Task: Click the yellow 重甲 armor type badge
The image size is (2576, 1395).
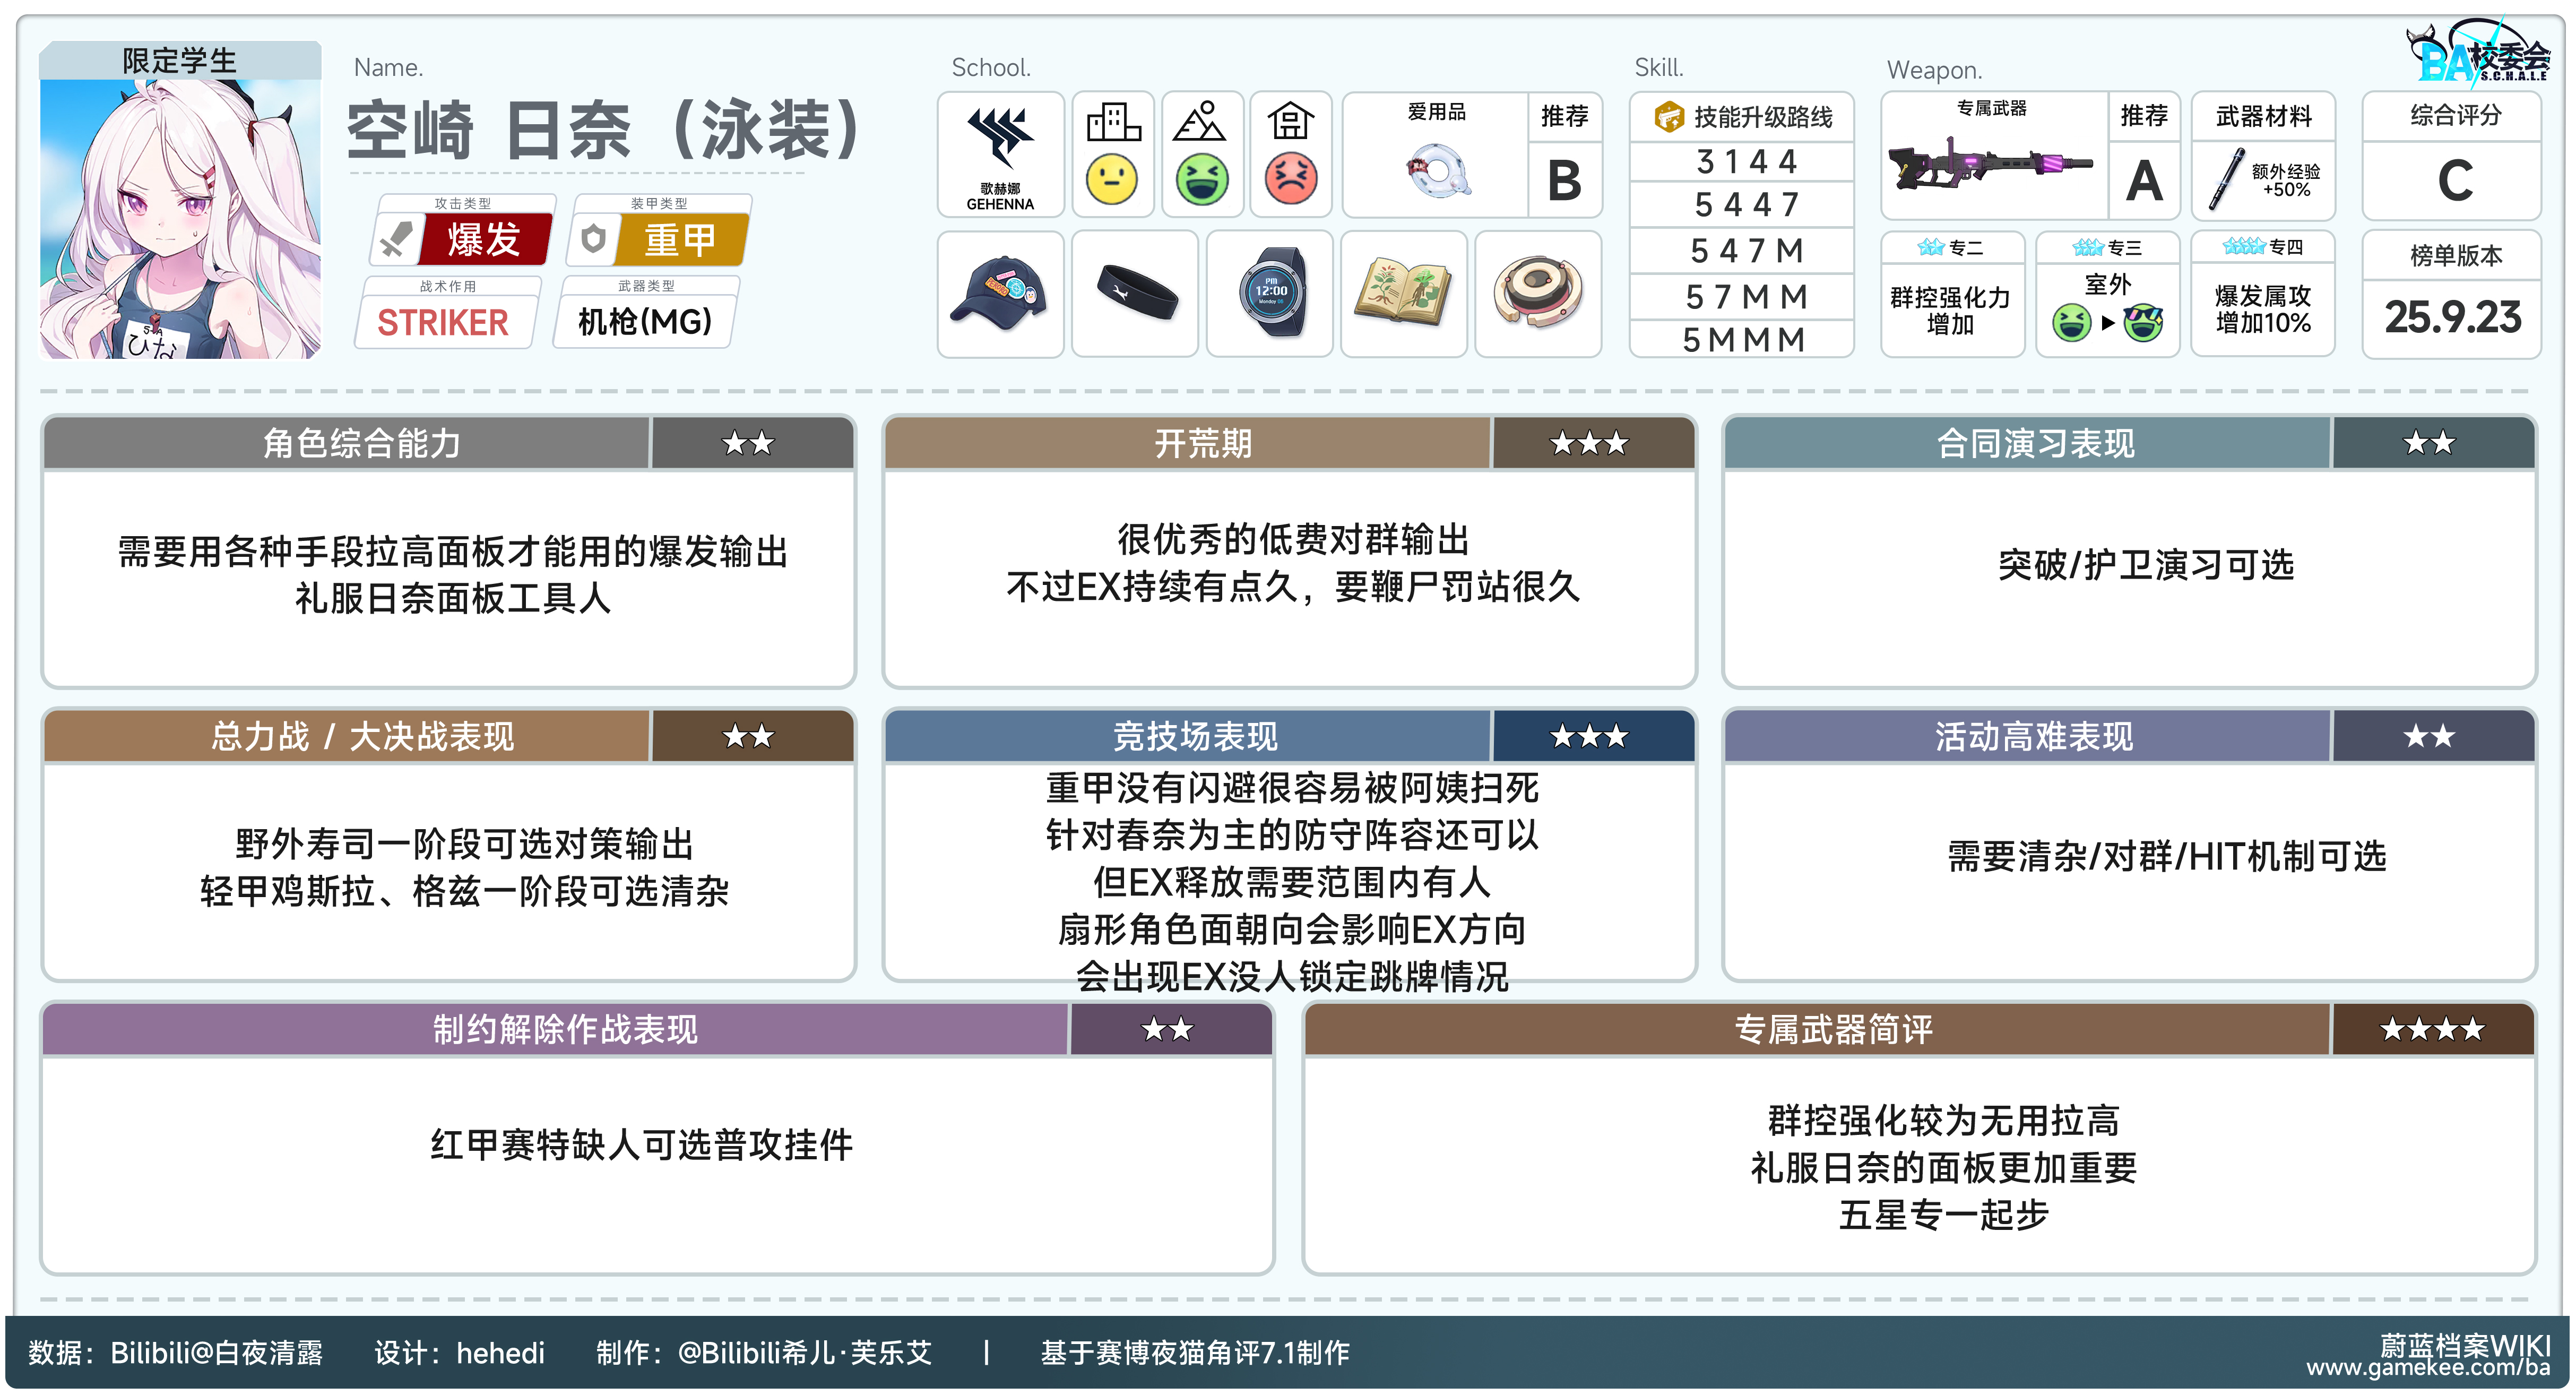Action: (x=680, y=240)
